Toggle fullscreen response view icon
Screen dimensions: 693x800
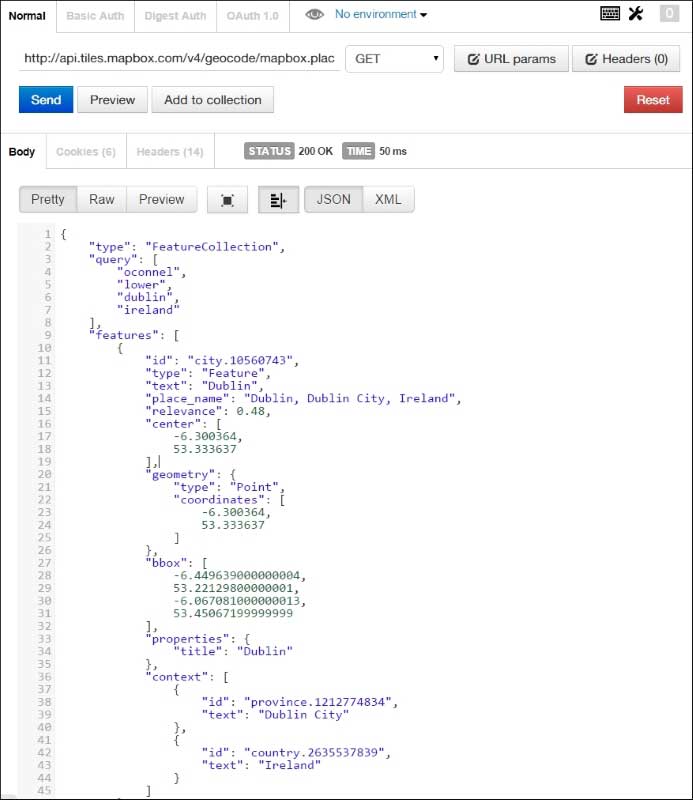(227, 200)
